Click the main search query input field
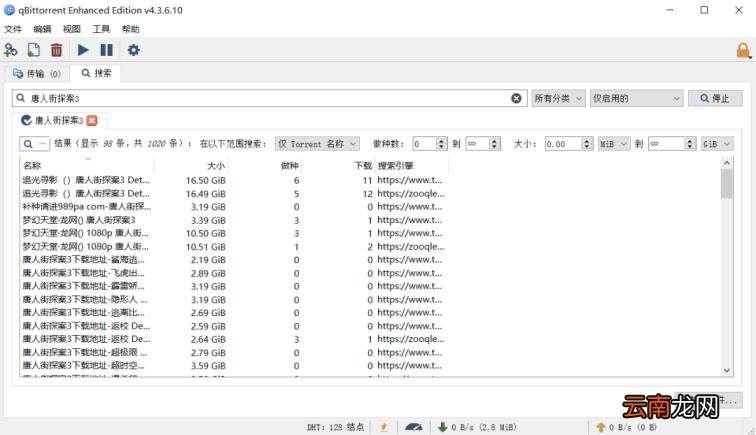The height and width of the screenshot is (435, 756). pos(269,98)
